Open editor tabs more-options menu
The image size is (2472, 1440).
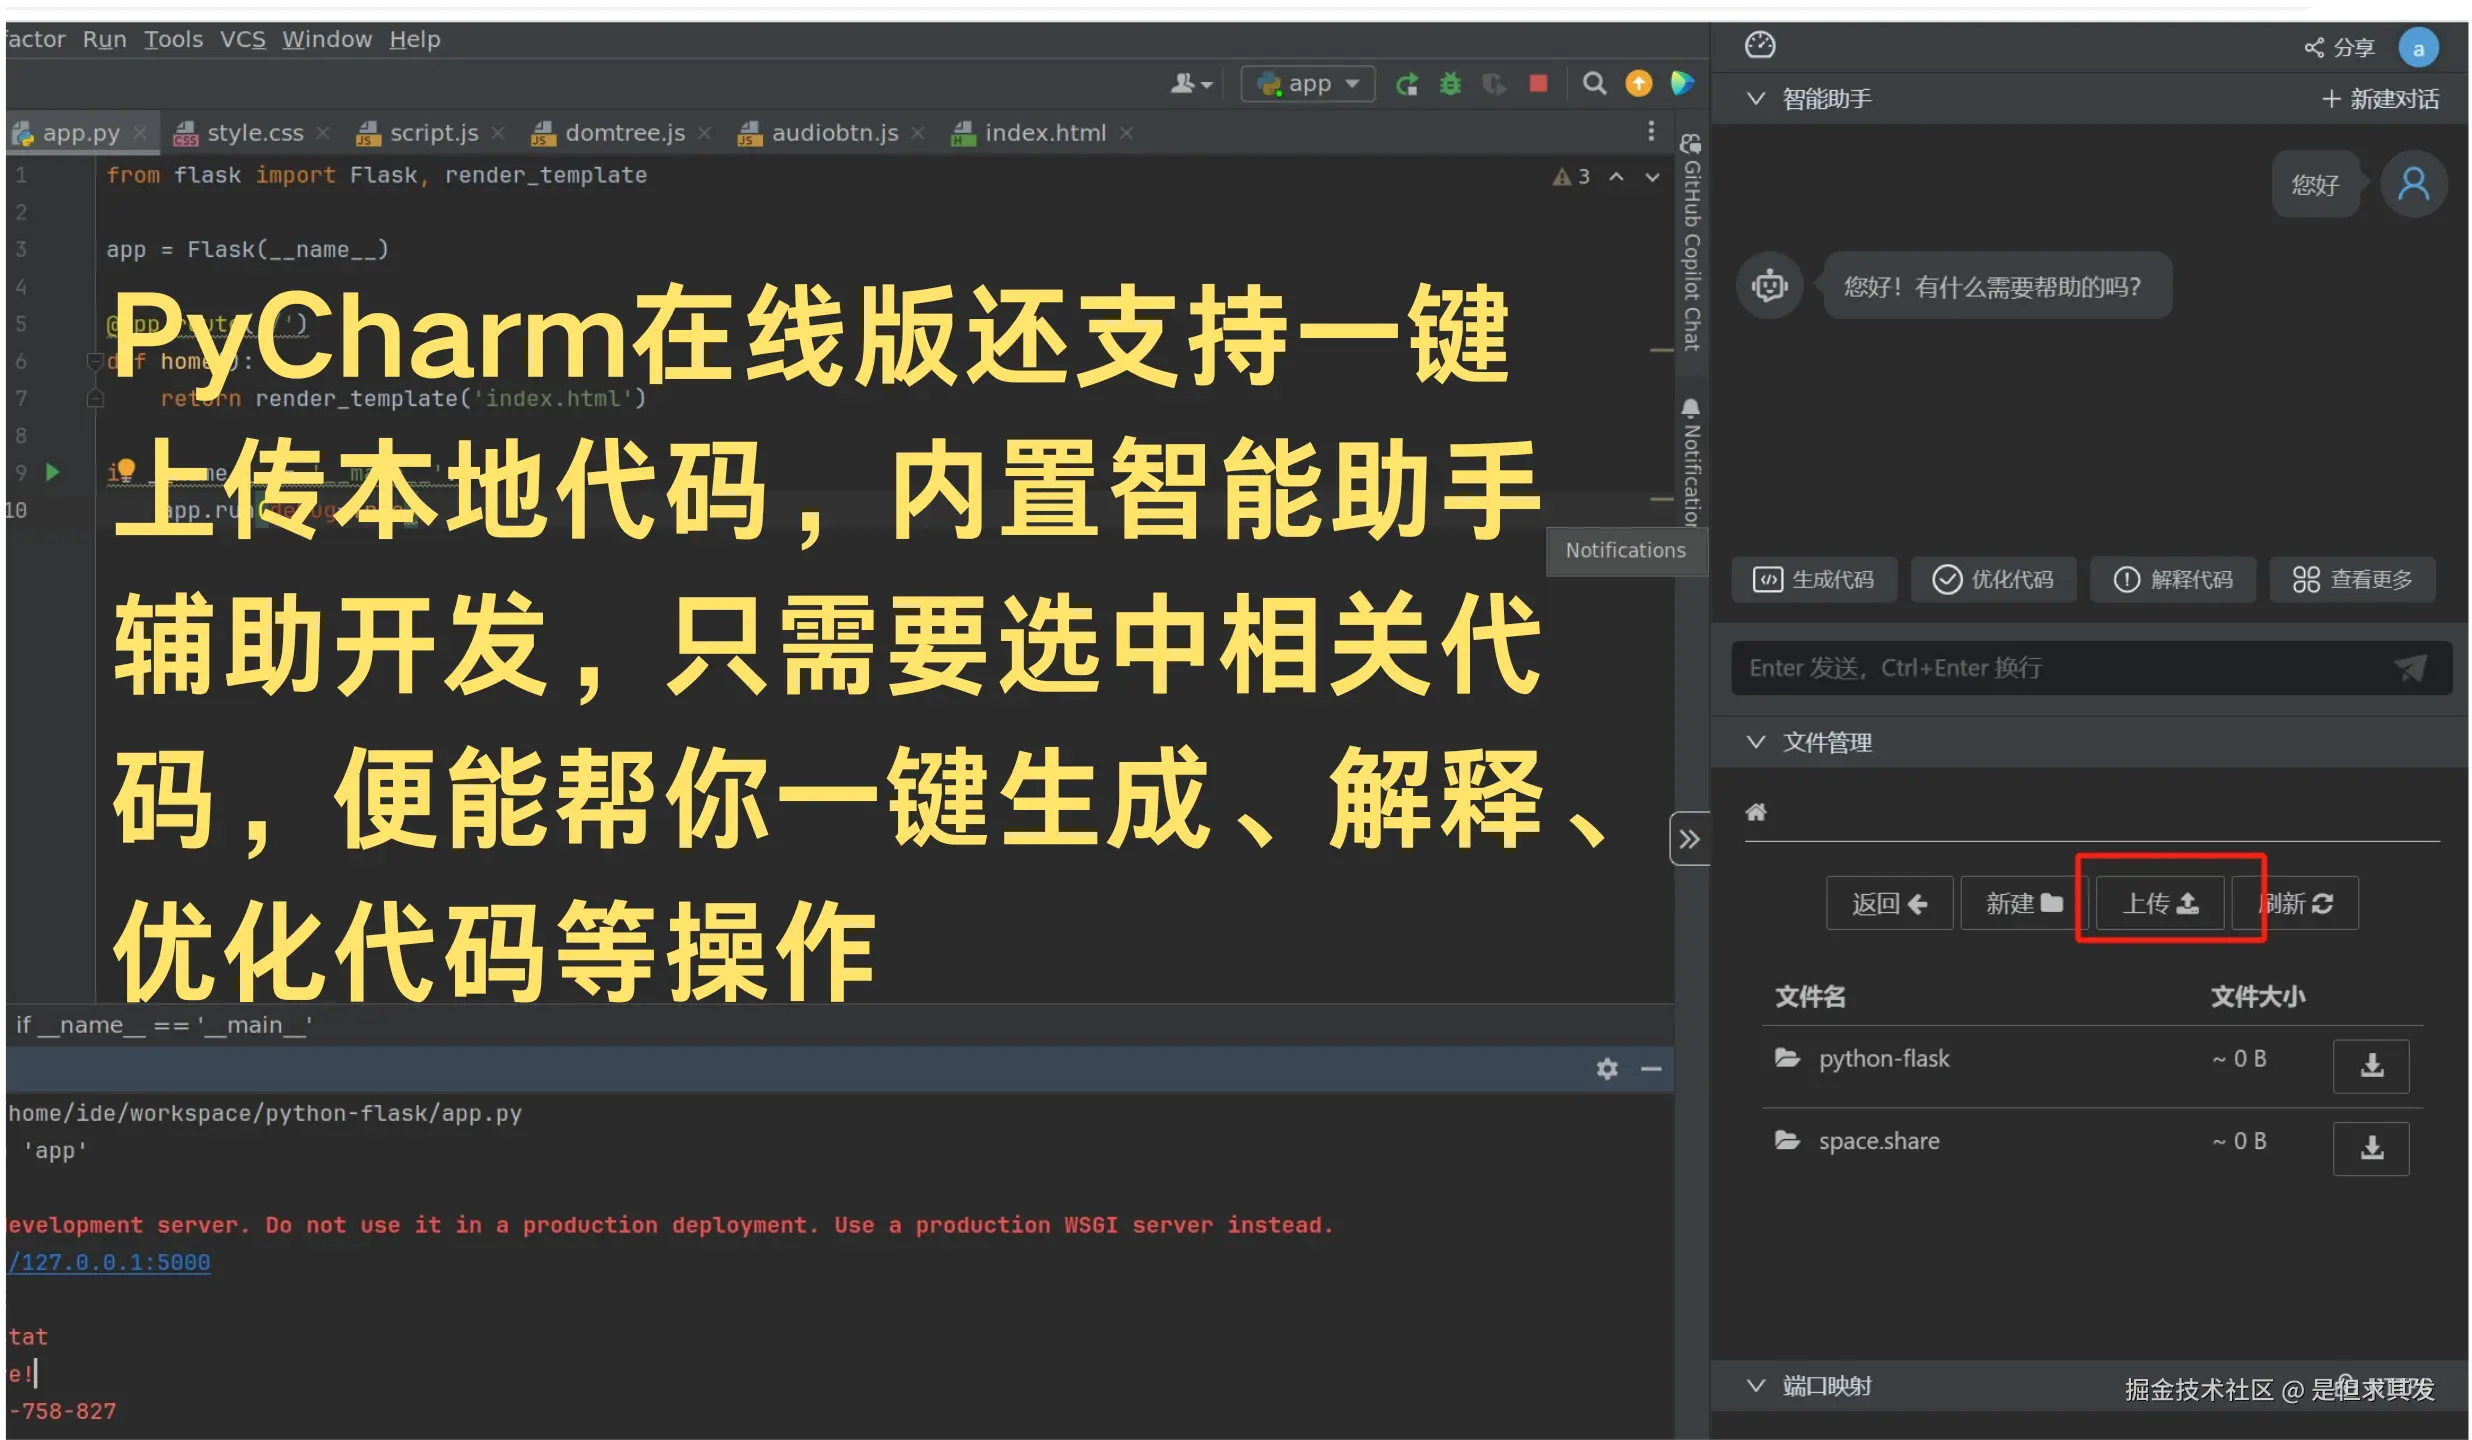[x=1651, y=131]
